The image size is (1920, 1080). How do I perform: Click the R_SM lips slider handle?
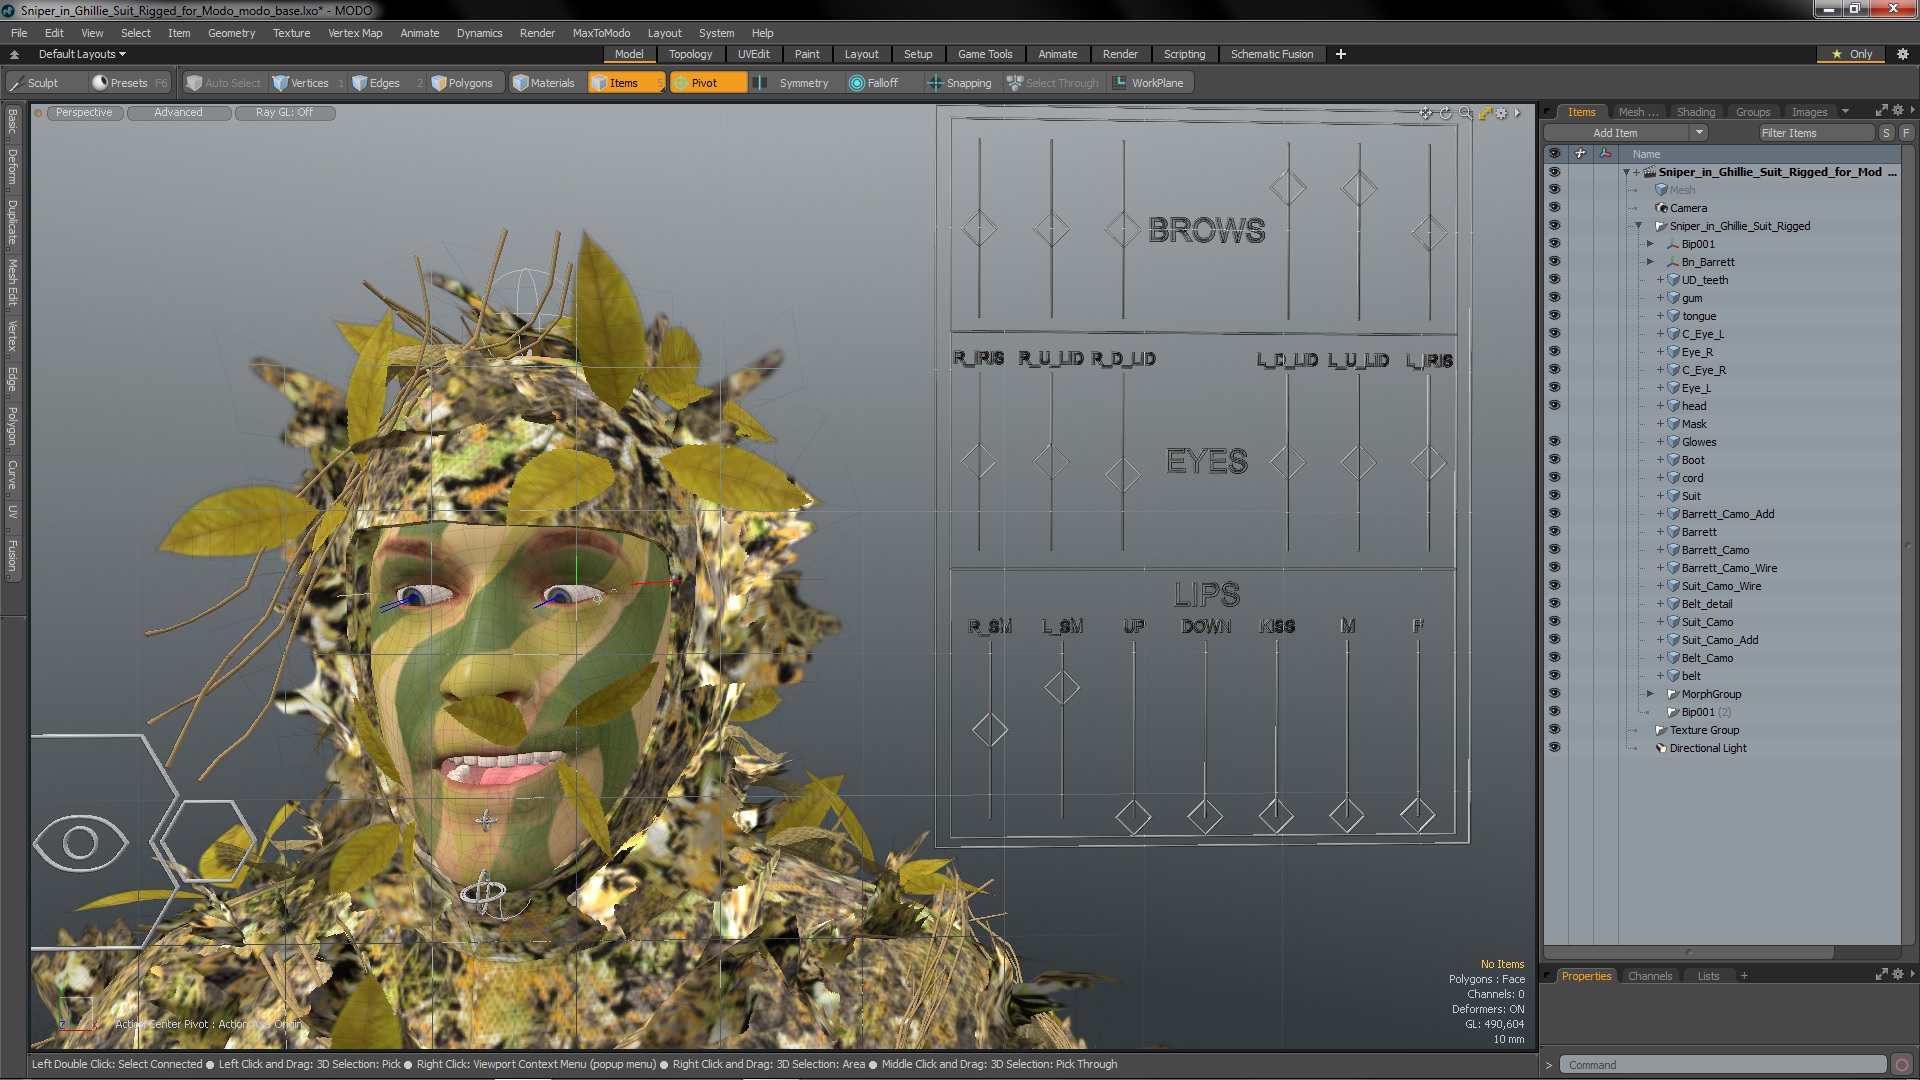click(989, 730)
